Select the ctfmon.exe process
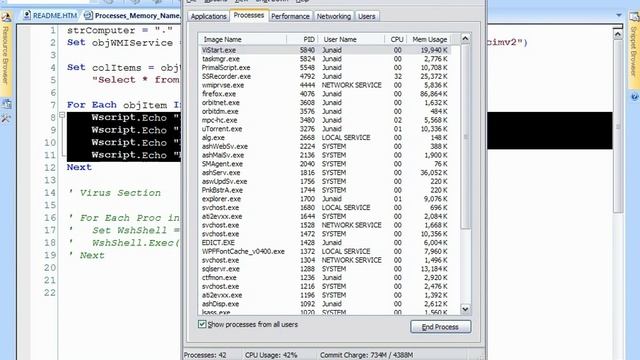The height and width of the screenshot is (360, 640). [325, 278]
